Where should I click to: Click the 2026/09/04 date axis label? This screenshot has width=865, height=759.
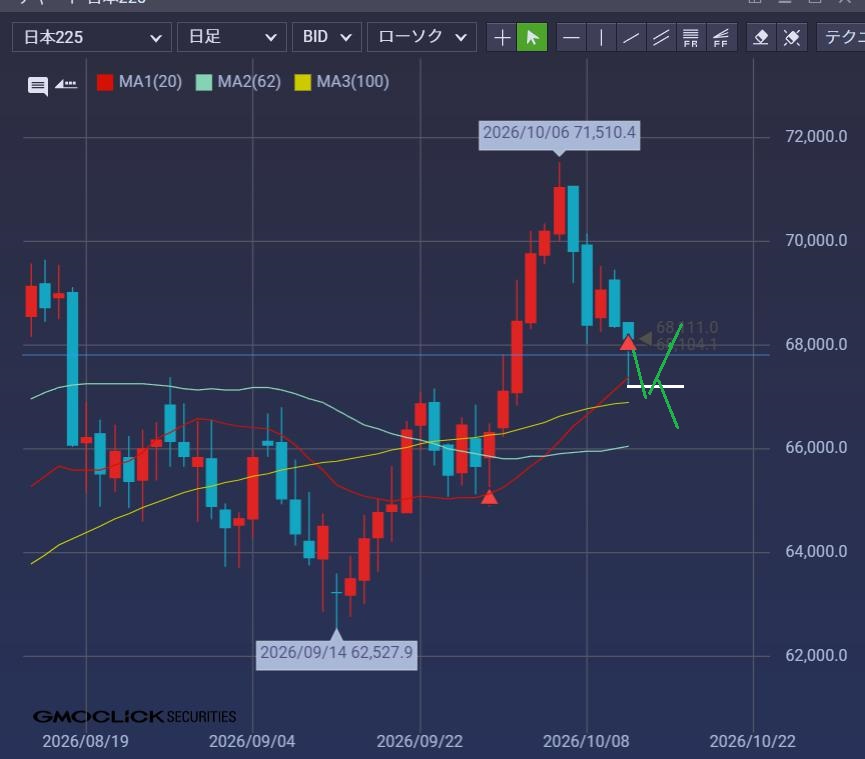coord(252,741)
